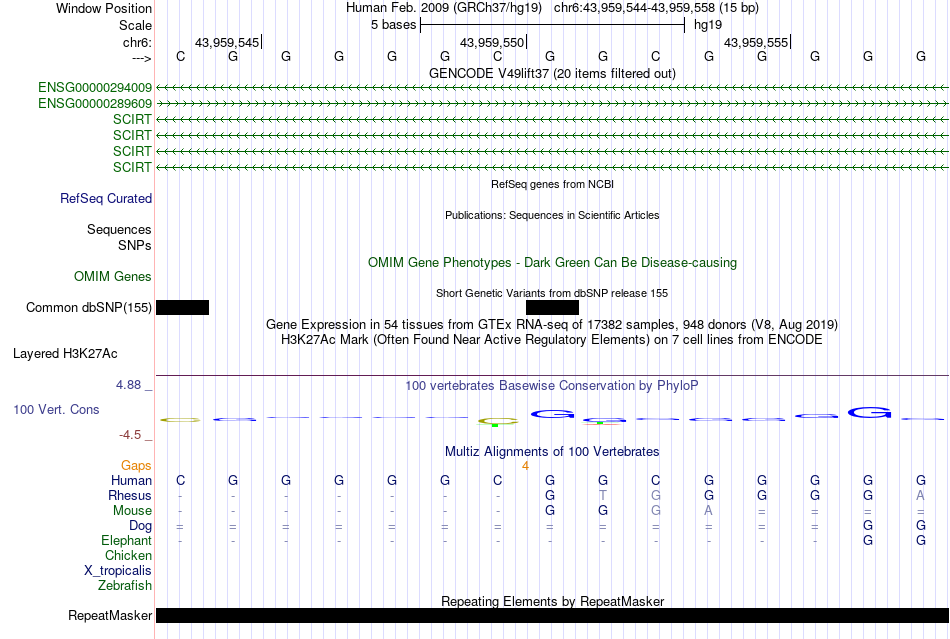Select the Gaps row label

tap(136, 465)
